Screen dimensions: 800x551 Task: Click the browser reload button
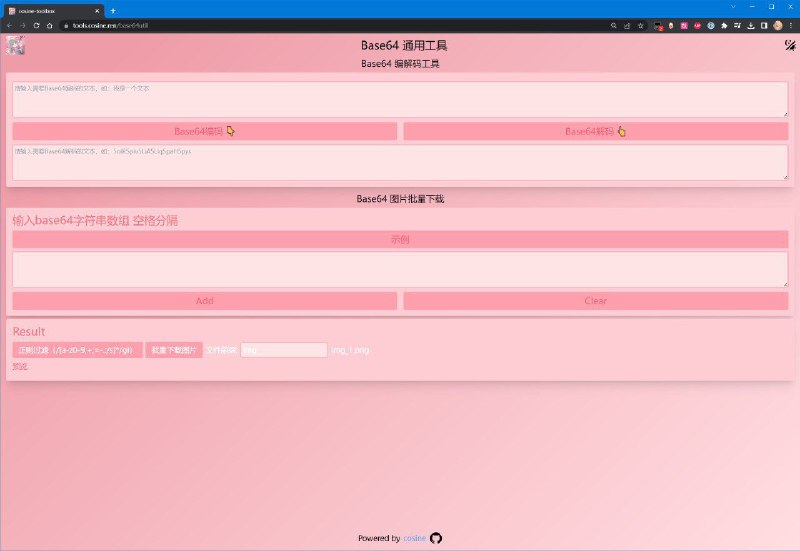click(37, 25)
